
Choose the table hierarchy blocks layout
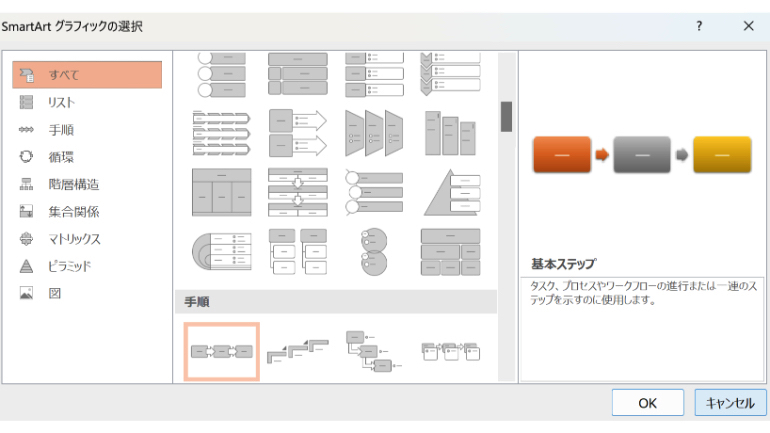click(450, 252)
